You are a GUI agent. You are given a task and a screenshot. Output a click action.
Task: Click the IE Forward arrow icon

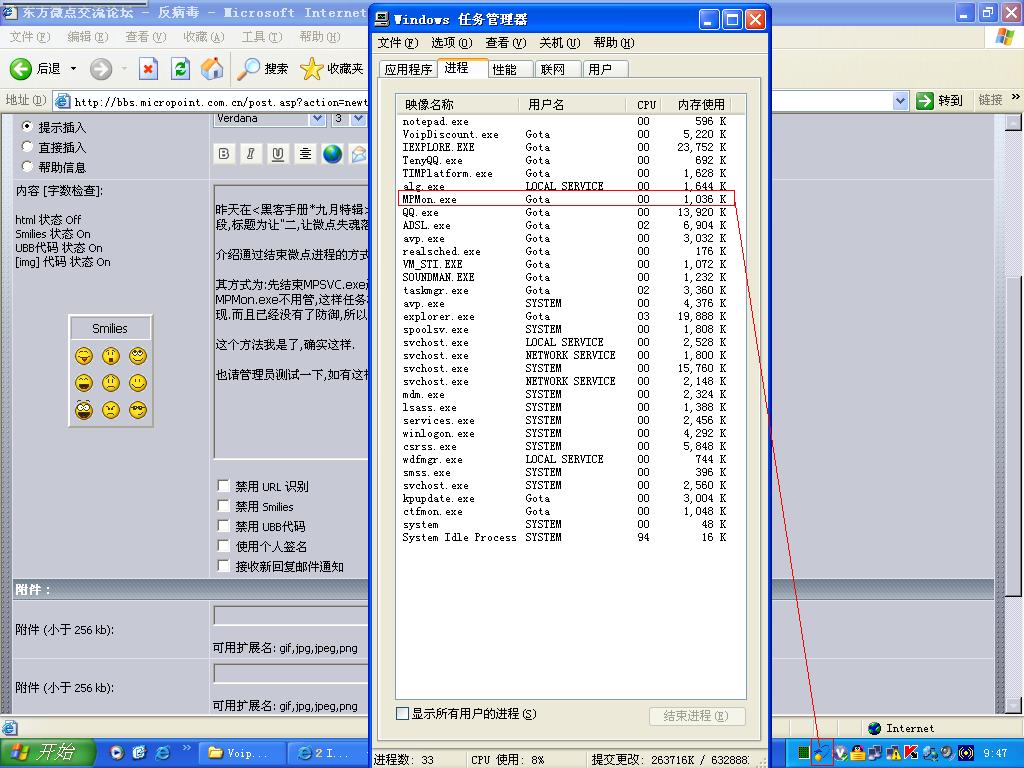pos(101,69)
